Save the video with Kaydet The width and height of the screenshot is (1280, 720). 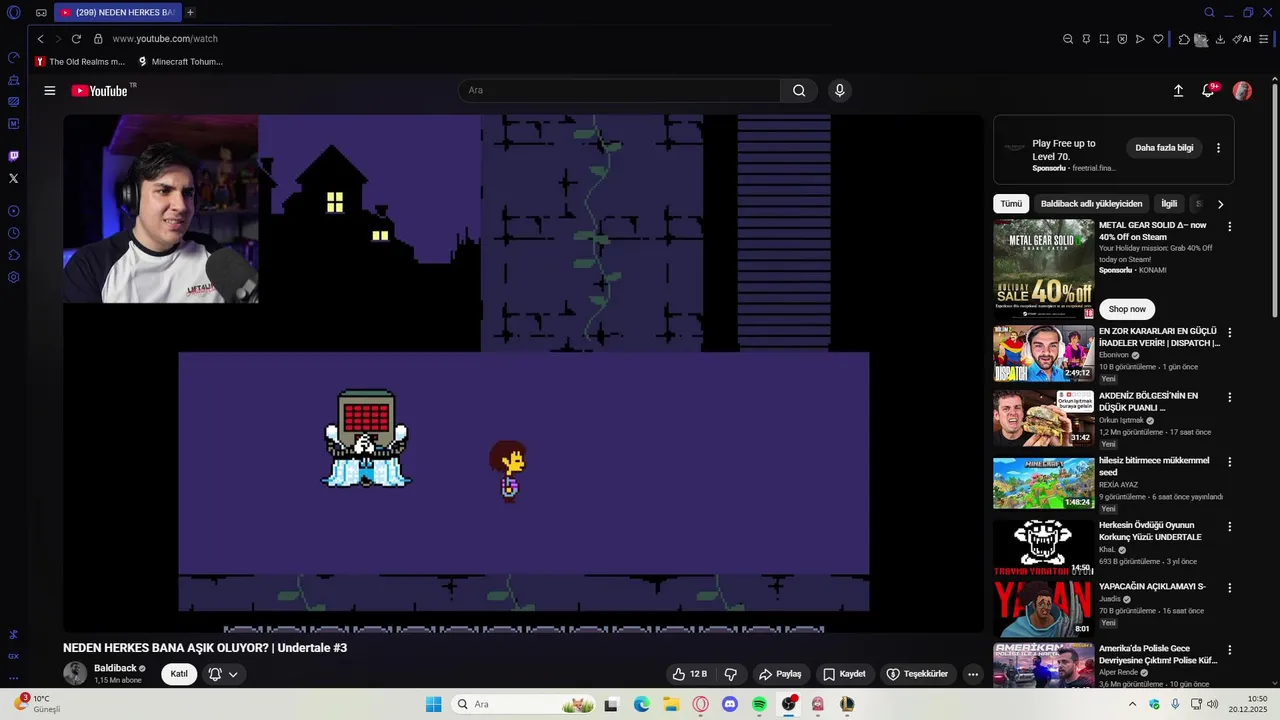844,674
